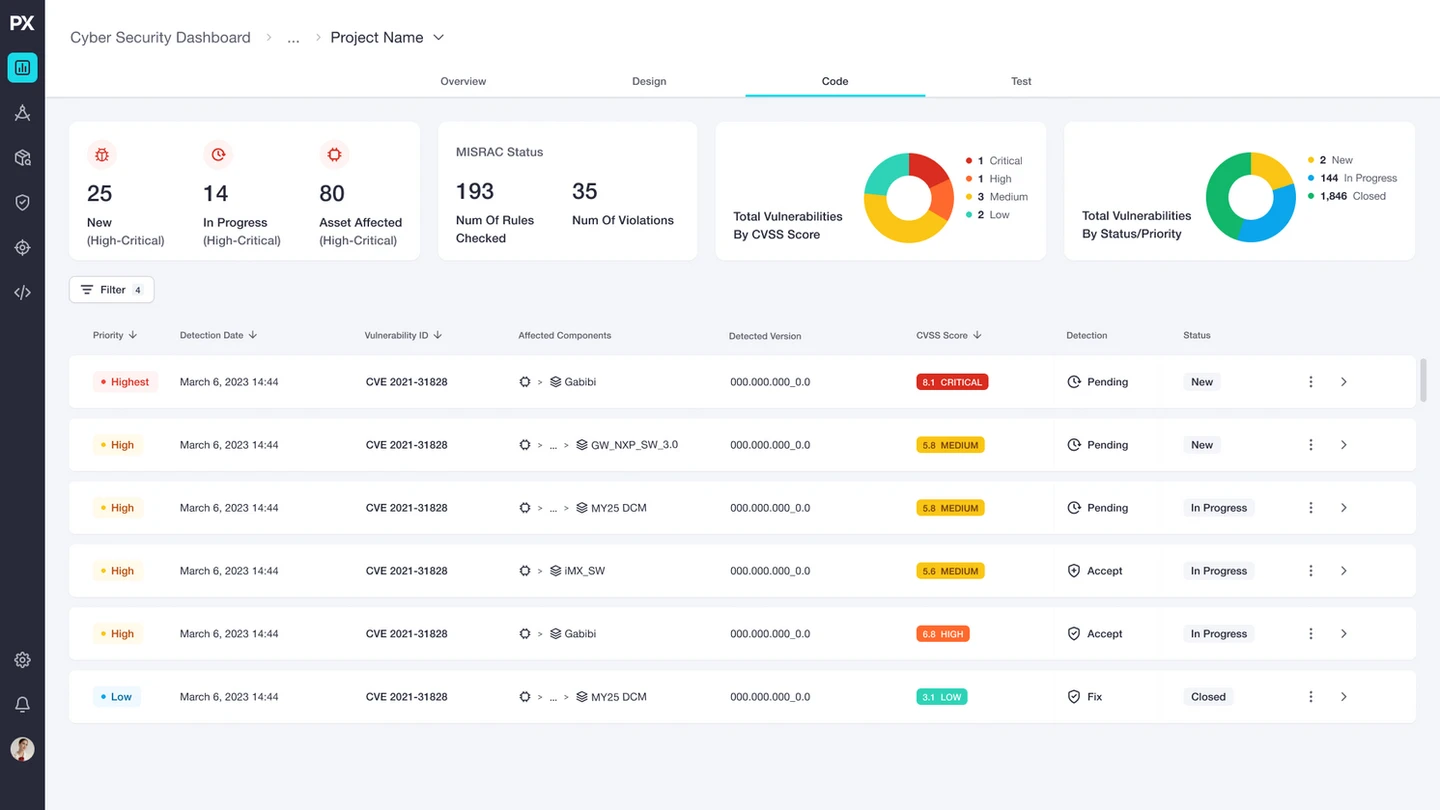Sort the table by Detection Date

click(219, 335)
